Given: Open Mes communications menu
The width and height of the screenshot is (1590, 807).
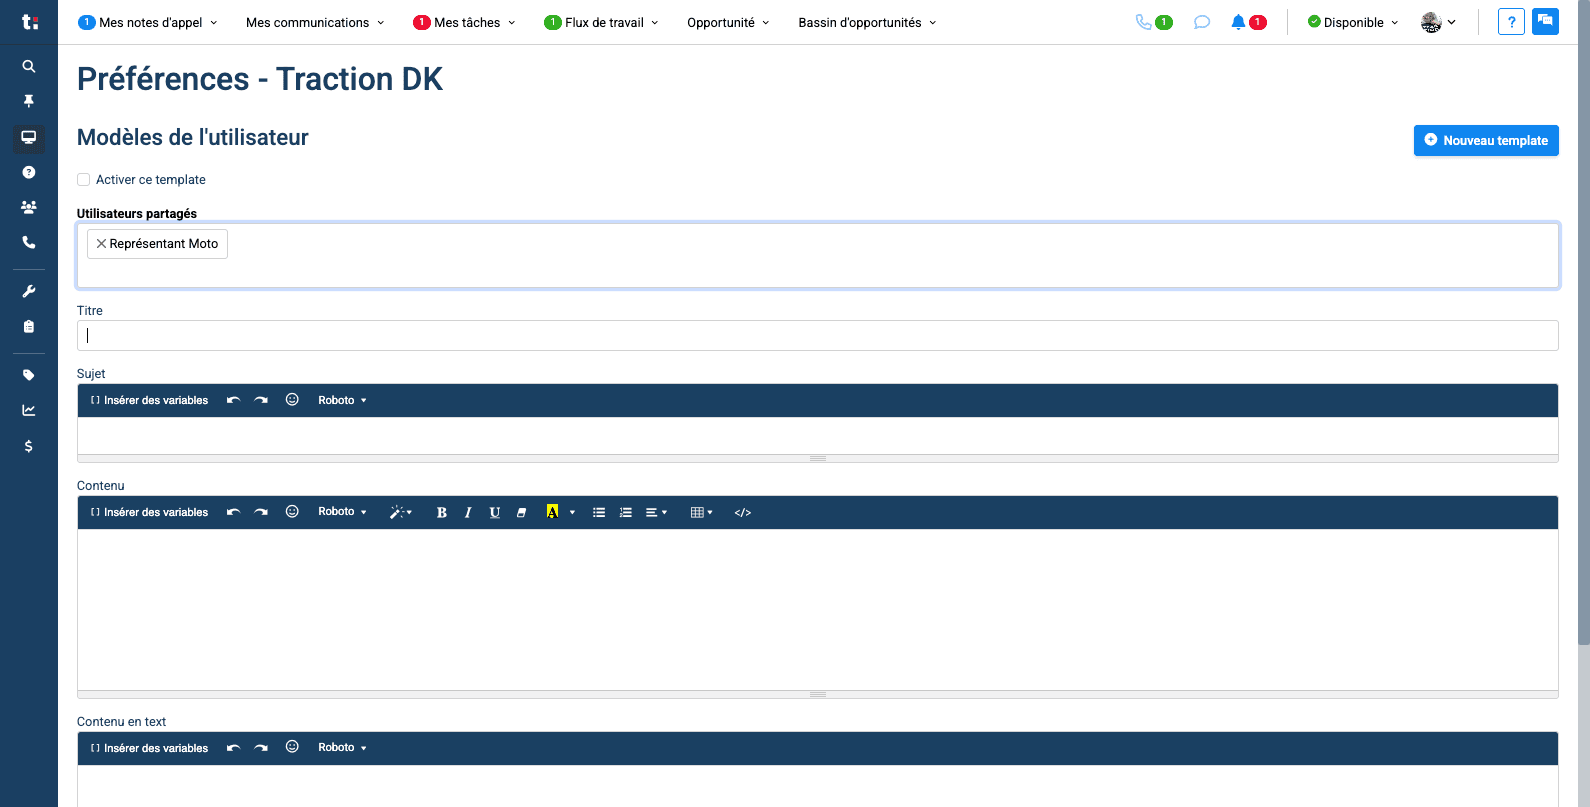Looking at the screenshot, I should (x=315, y=22).
